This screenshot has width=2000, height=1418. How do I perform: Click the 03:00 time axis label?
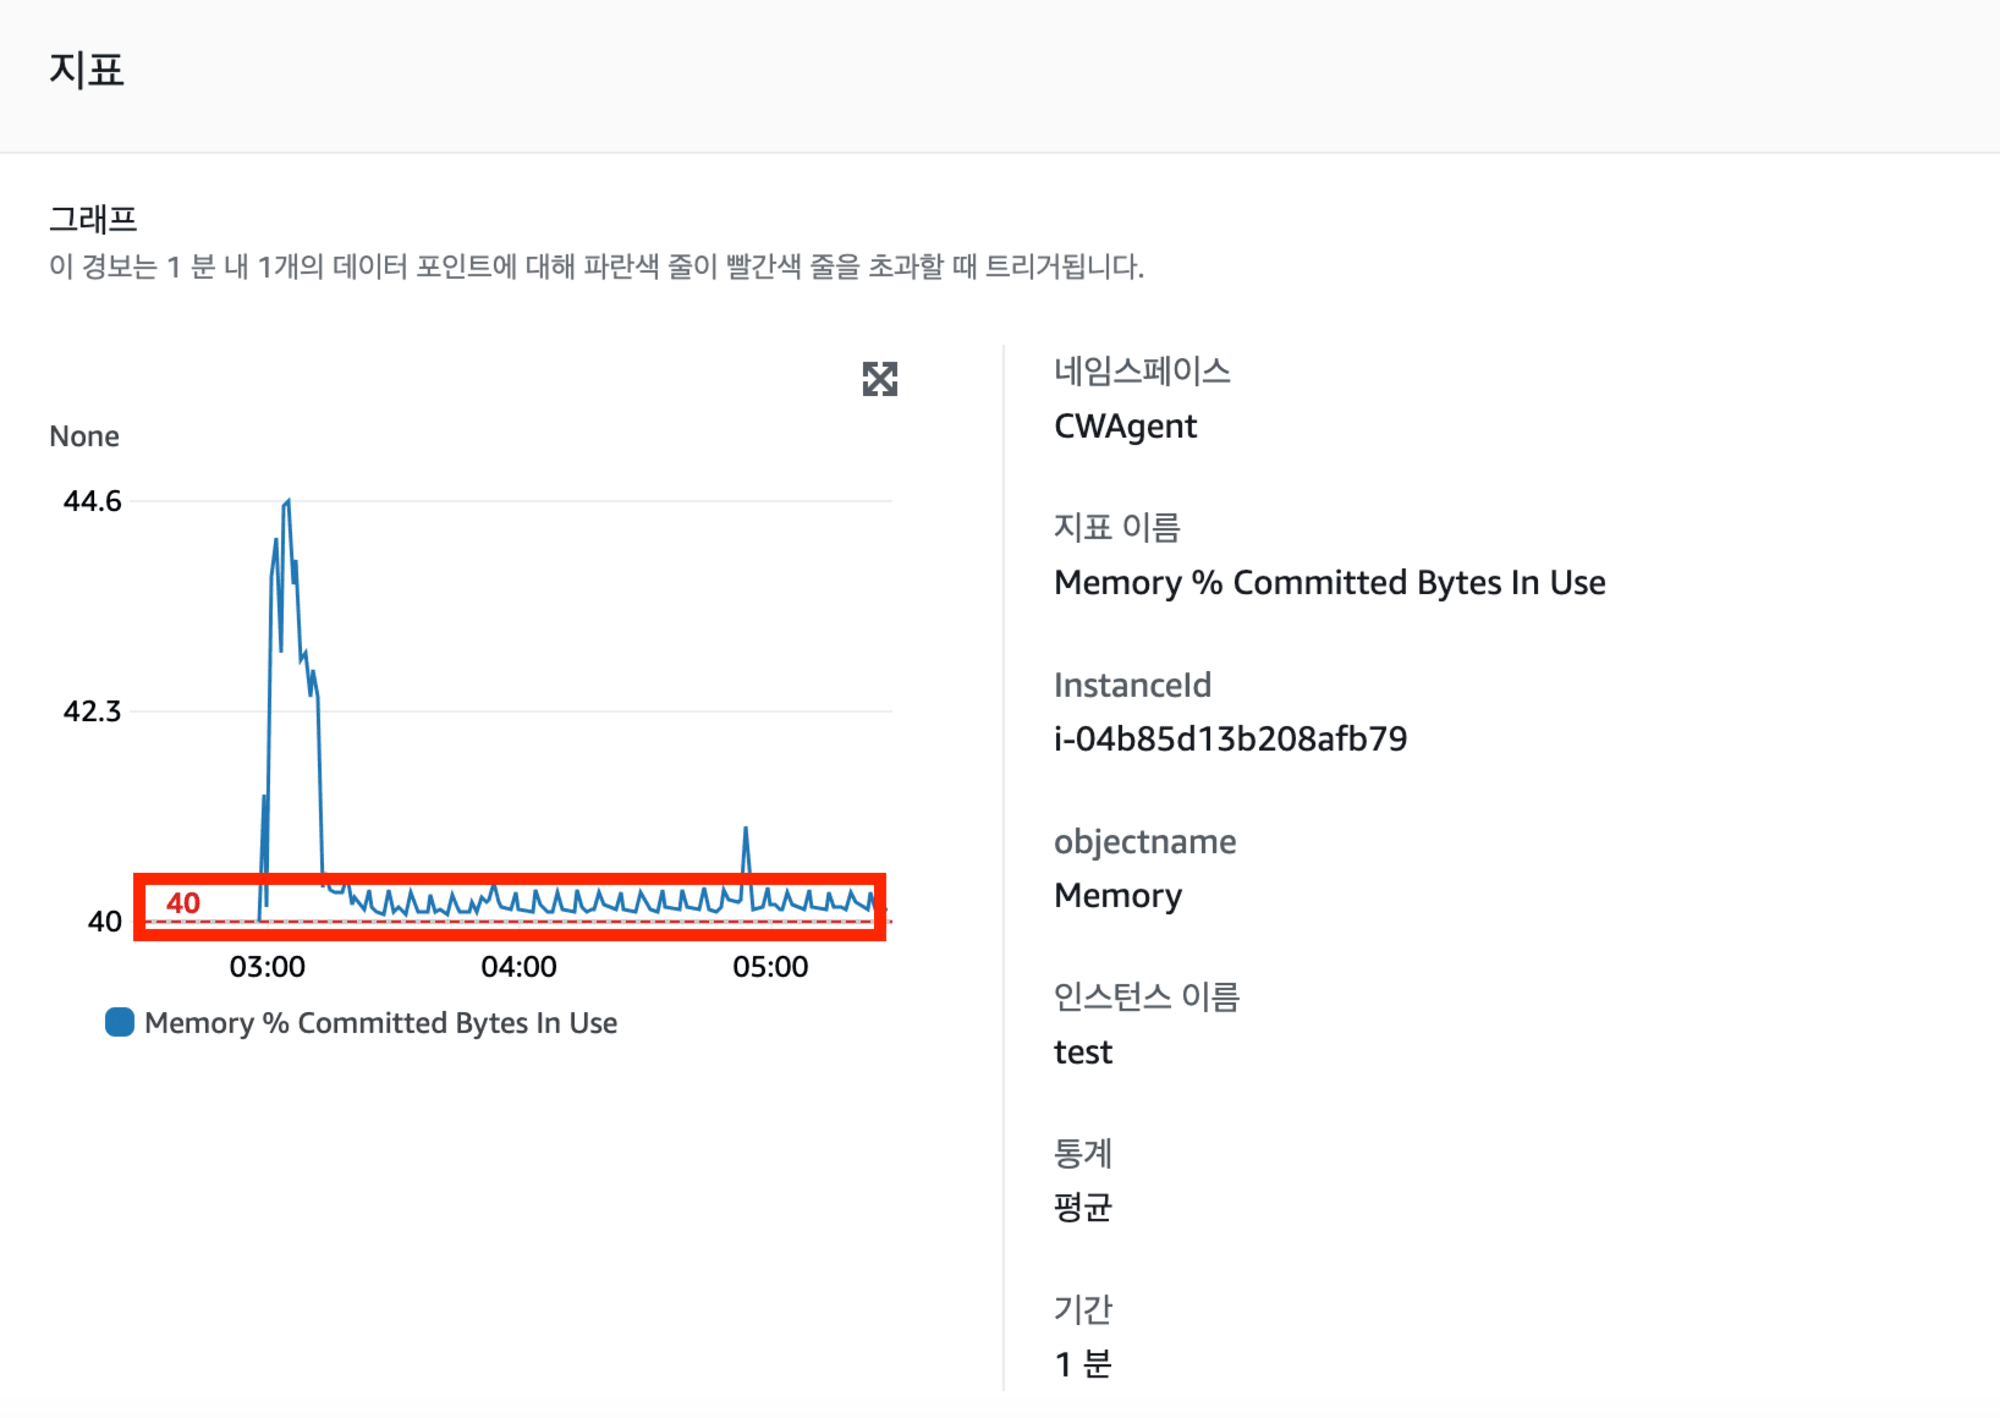pyautogui.click(x=267, y=967)
